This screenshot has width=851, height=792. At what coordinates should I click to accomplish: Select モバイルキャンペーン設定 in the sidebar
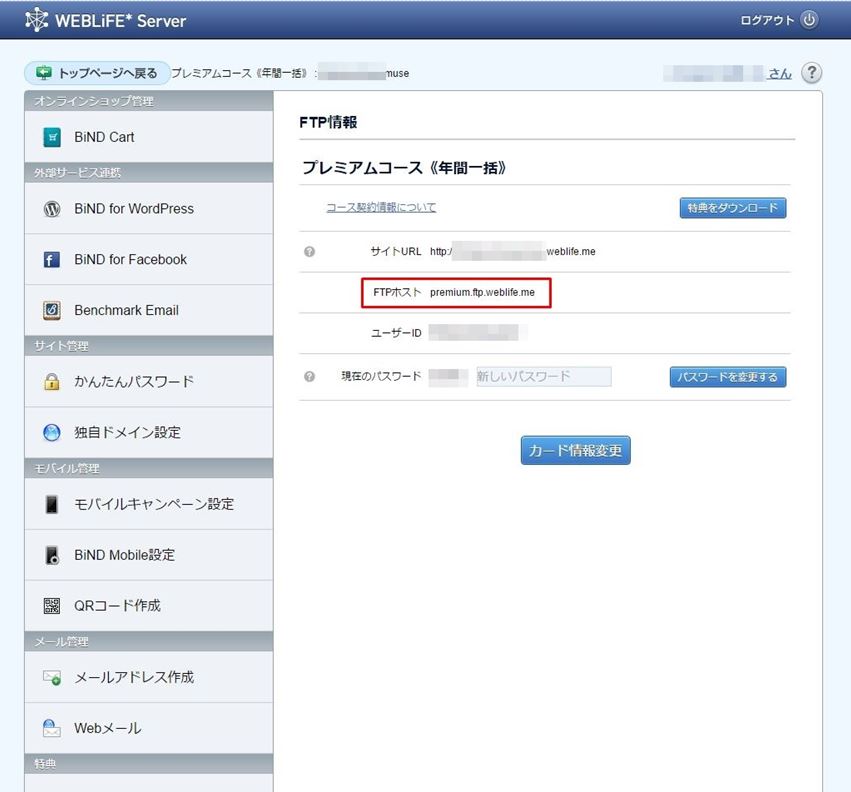point(149,504)
